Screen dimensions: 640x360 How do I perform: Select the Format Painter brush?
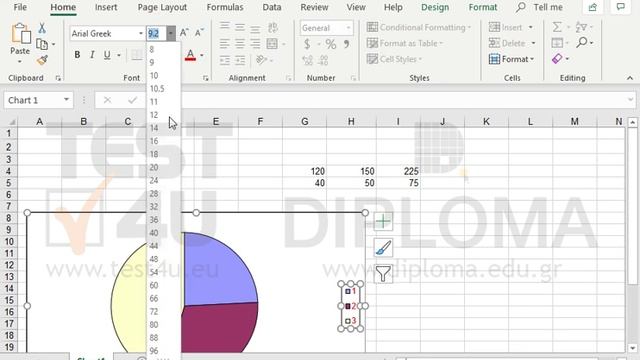pyautogui.click(x=42, y=60)
